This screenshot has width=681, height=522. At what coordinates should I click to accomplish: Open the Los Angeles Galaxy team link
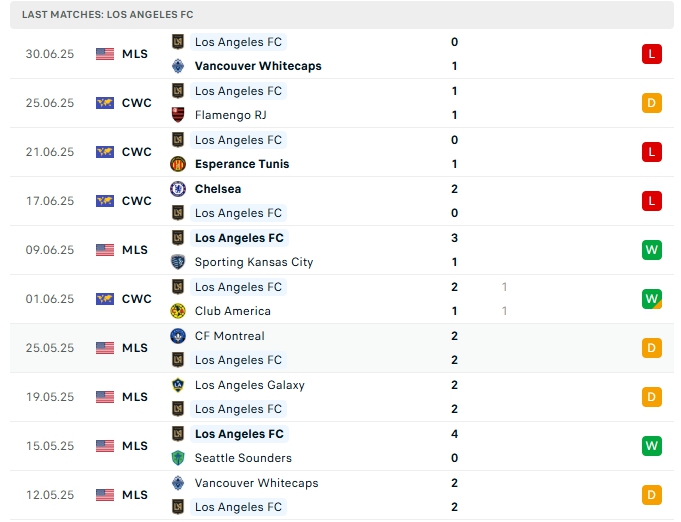(250, 385)
